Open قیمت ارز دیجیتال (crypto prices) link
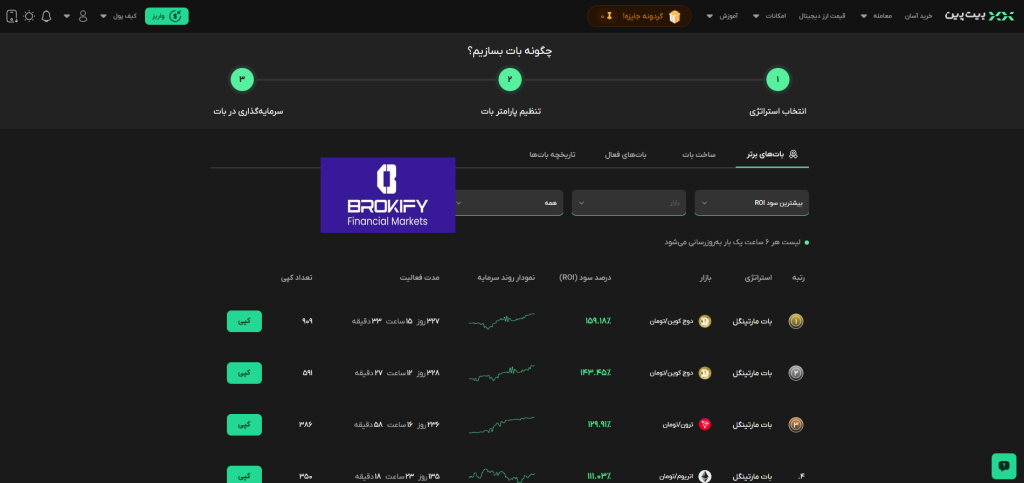 tap(822, 16)
